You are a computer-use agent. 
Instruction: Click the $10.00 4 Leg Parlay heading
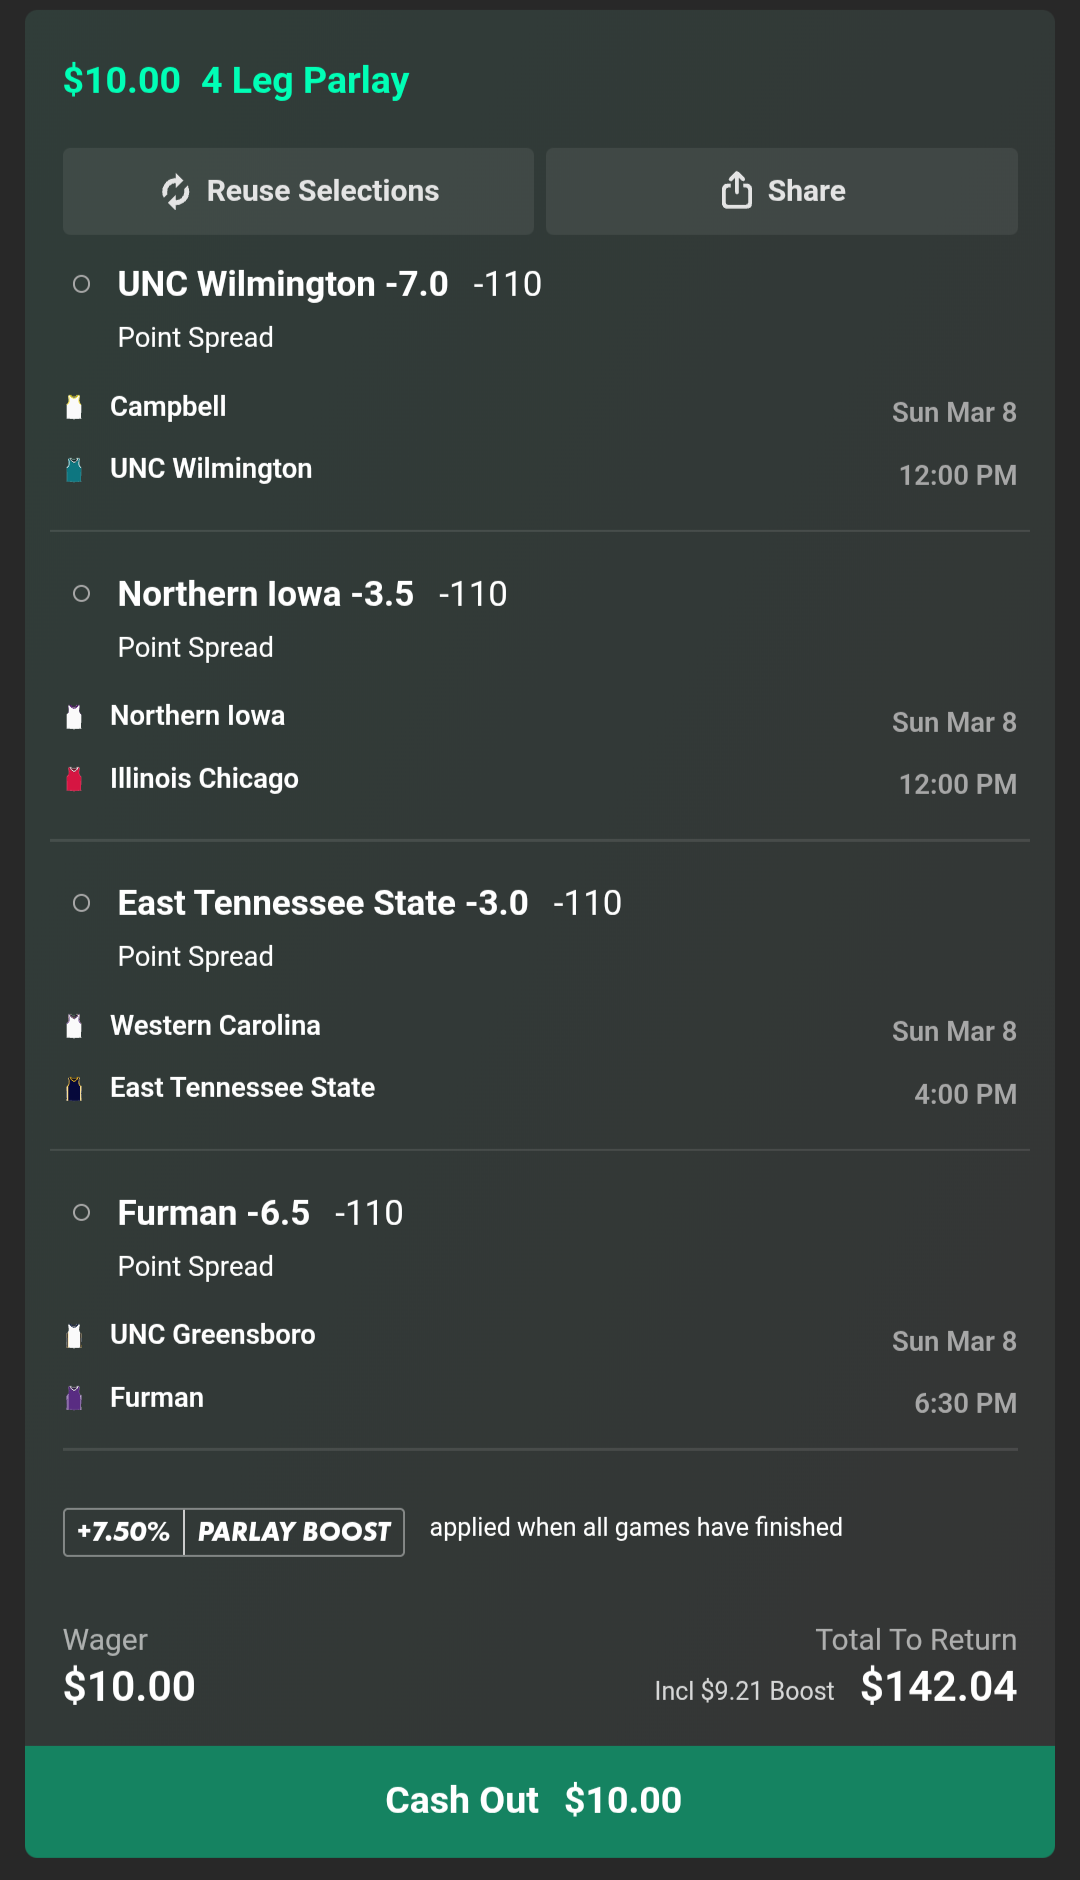(236, 81)
